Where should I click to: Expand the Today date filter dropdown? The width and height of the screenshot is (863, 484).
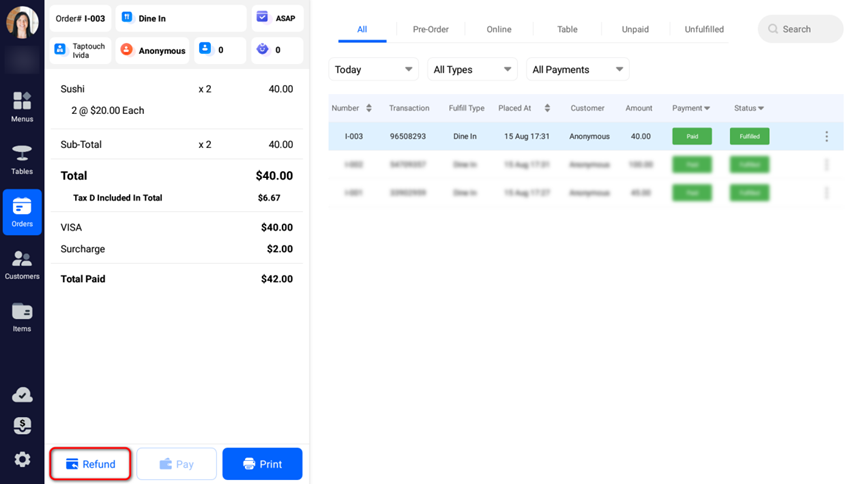(x=373, y=70)
